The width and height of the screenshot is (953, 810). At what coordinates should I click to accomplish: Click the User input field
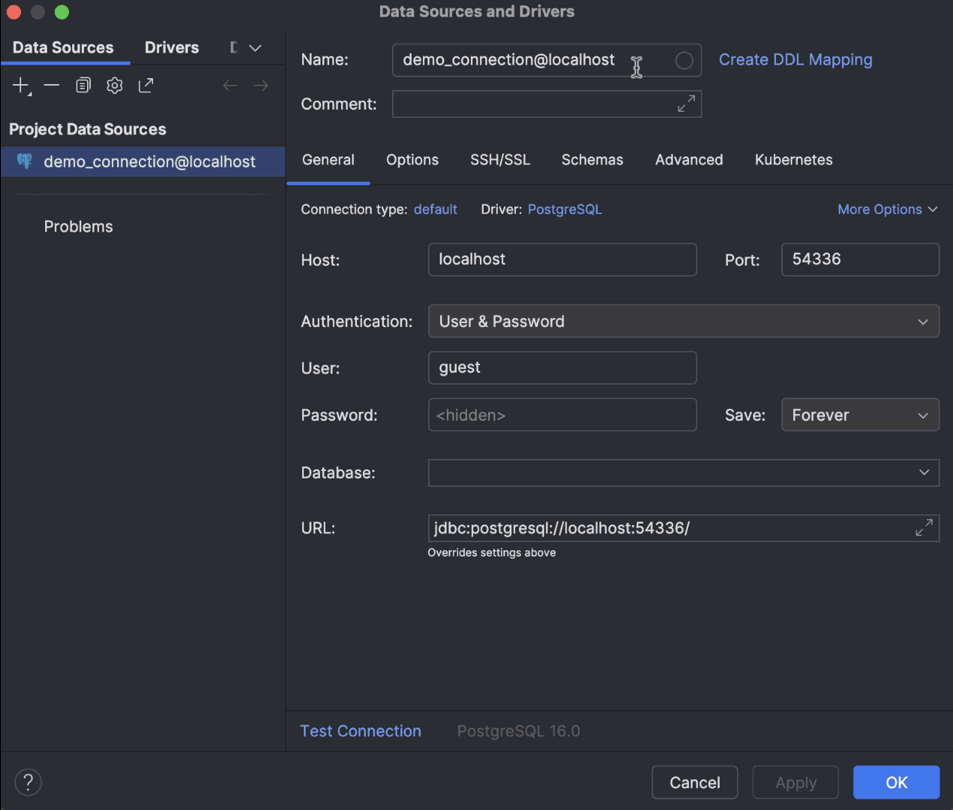point(562,368)
